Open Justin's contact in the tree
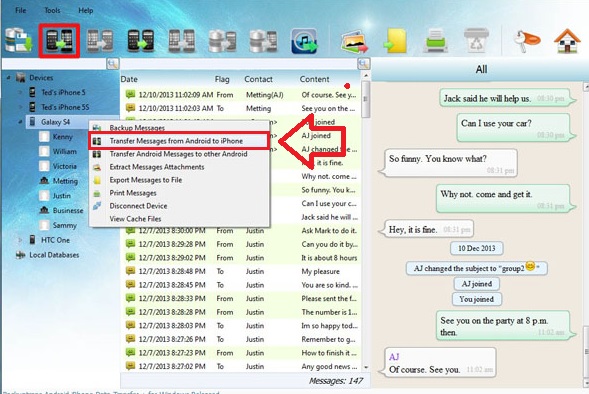Screen dimensions: 589x394 point(61,196)
